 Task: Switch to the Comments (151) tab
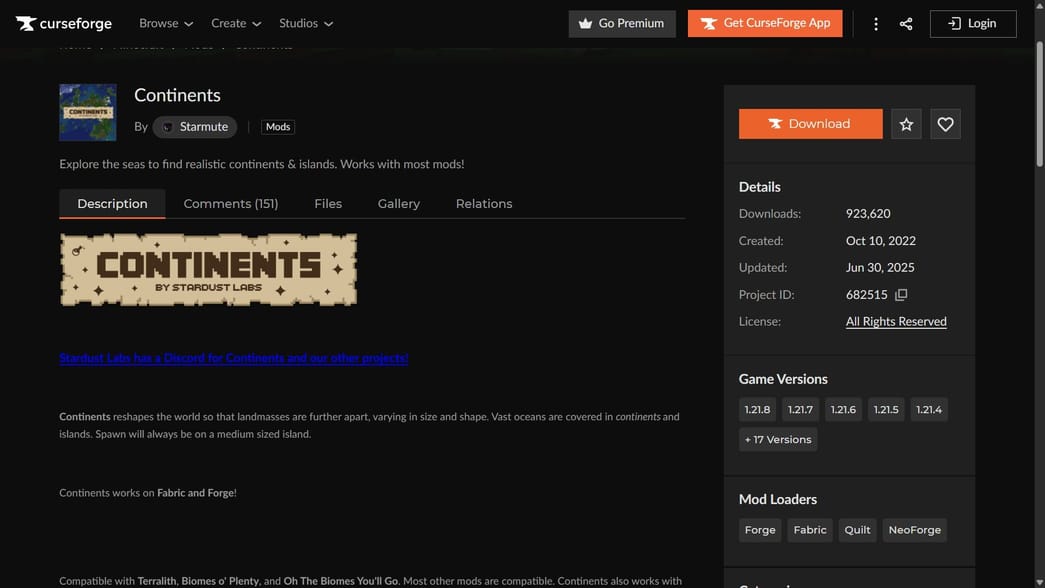point(230,203)
